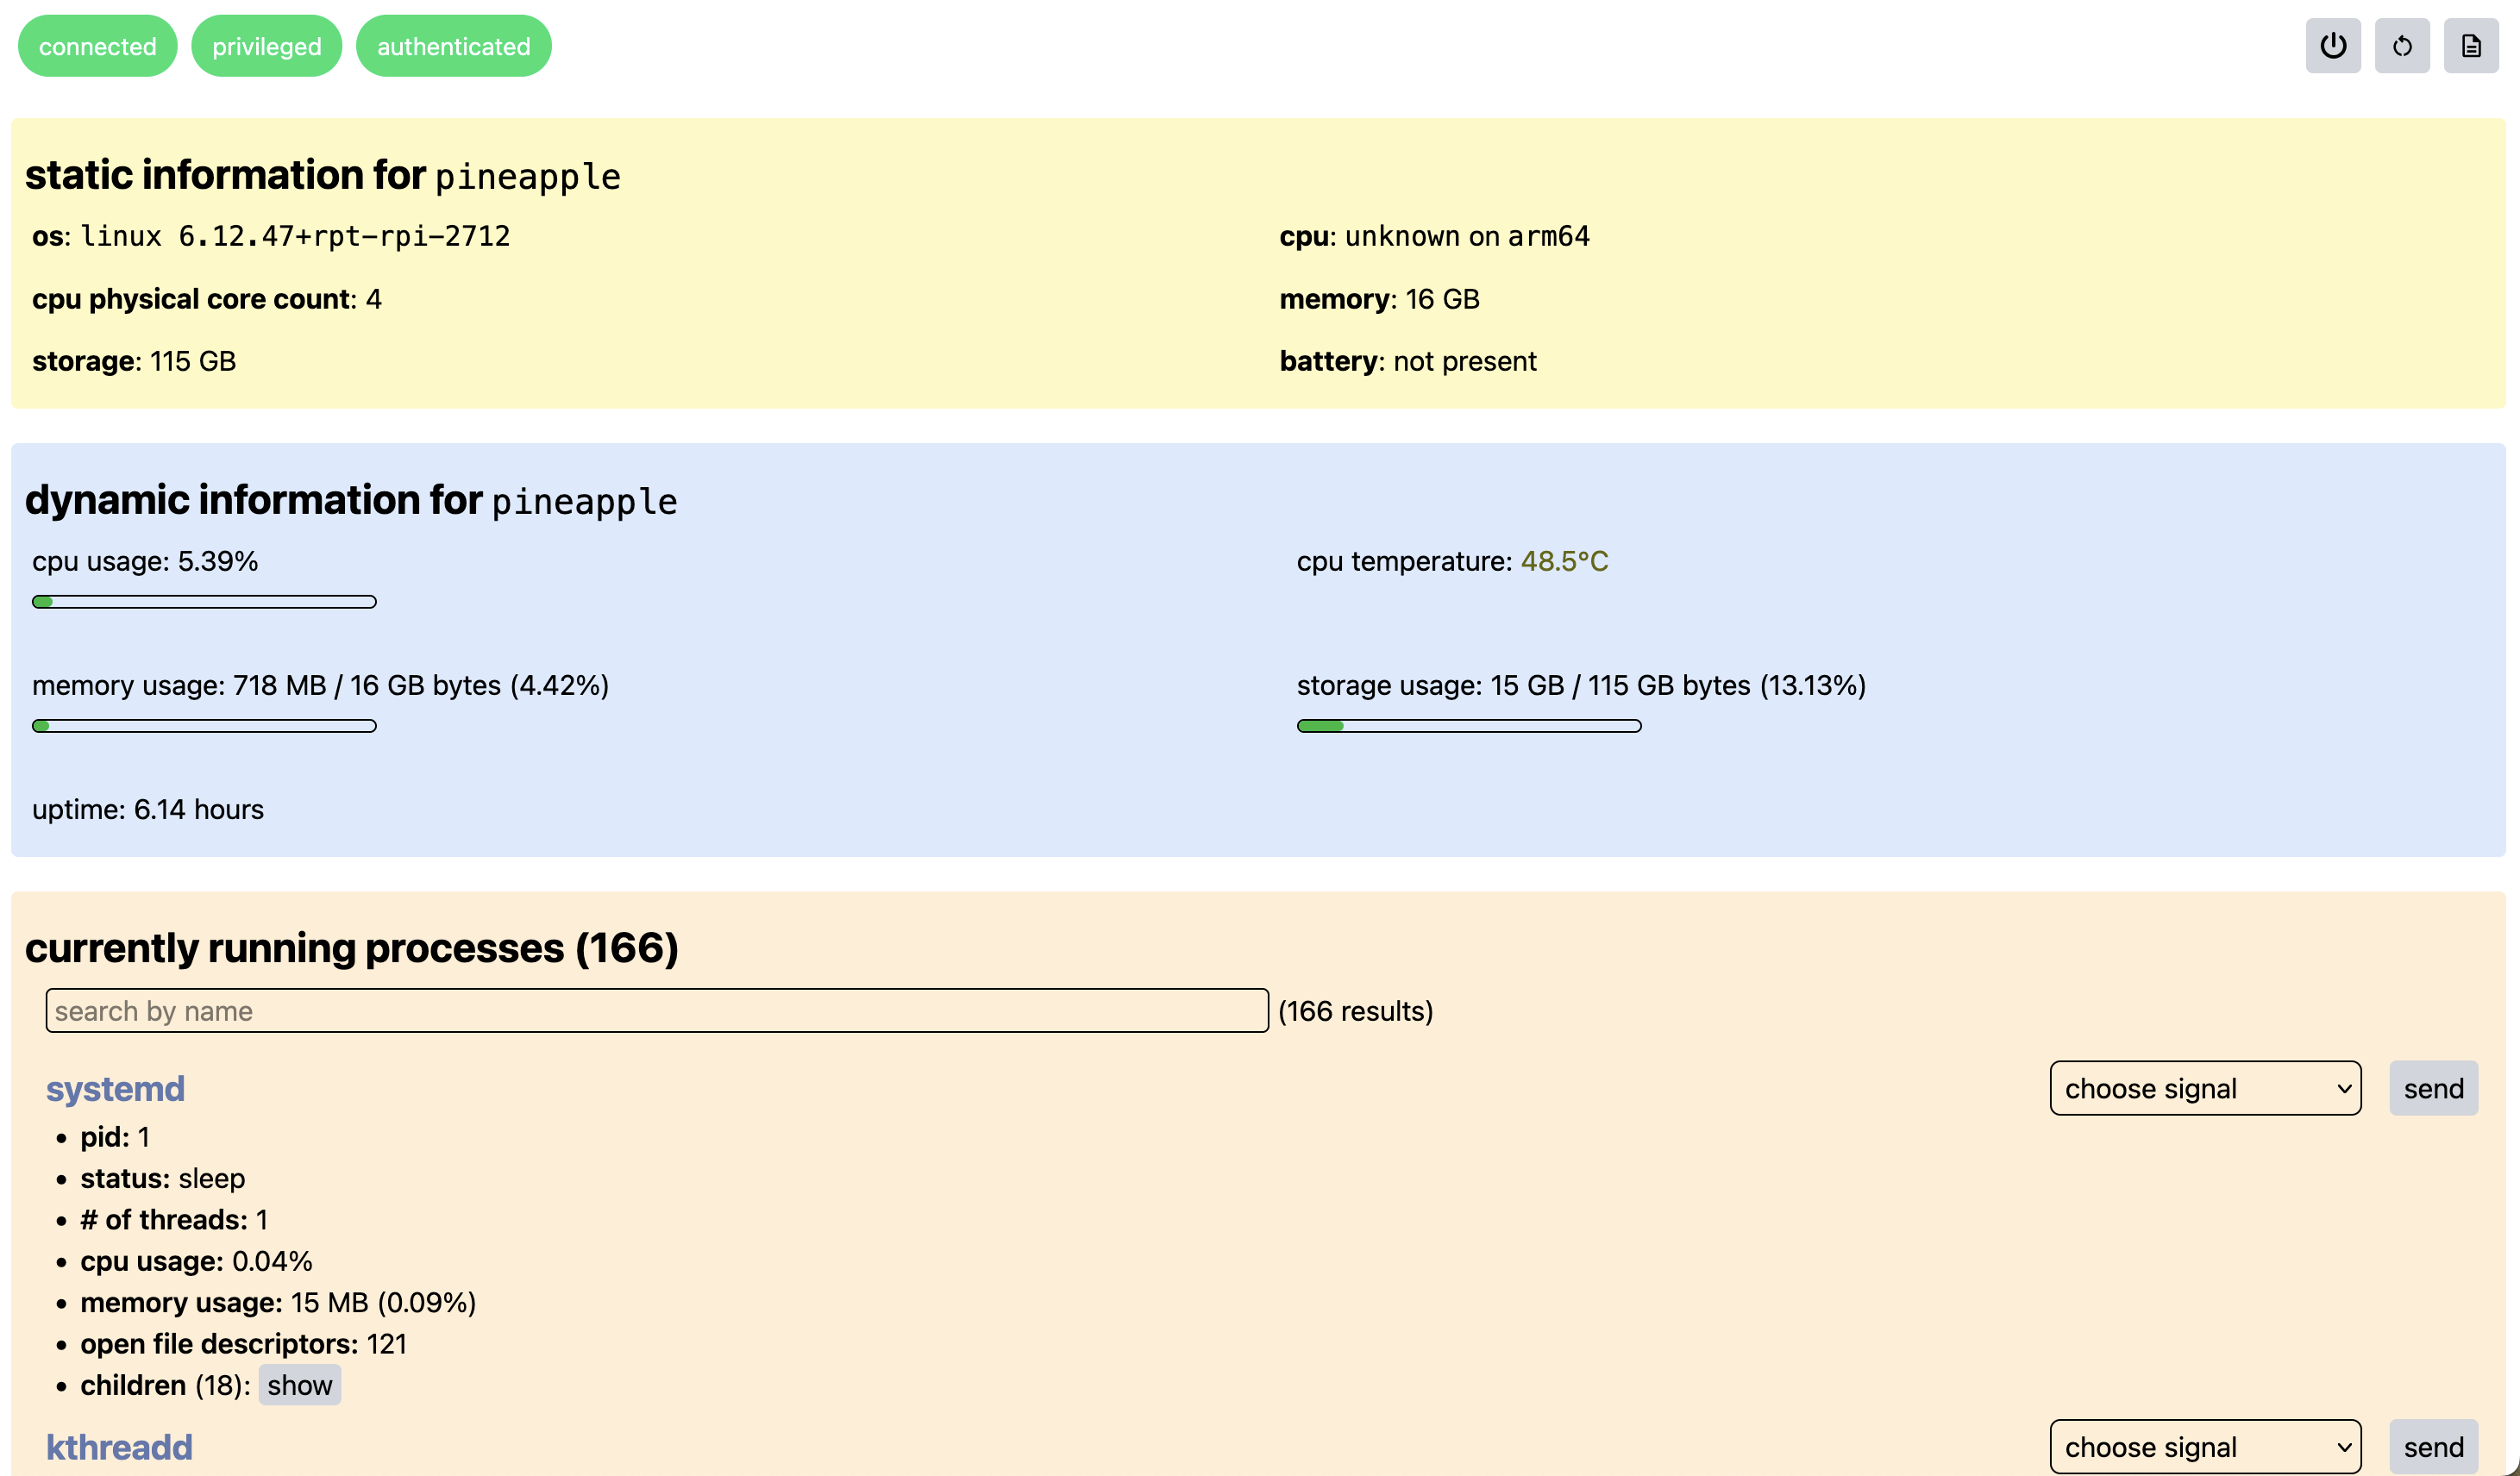The image size is (2520, 1476).
Task: Click the storage usage 15 GB / 115 GB text
Action: [x=1581, y=685]
